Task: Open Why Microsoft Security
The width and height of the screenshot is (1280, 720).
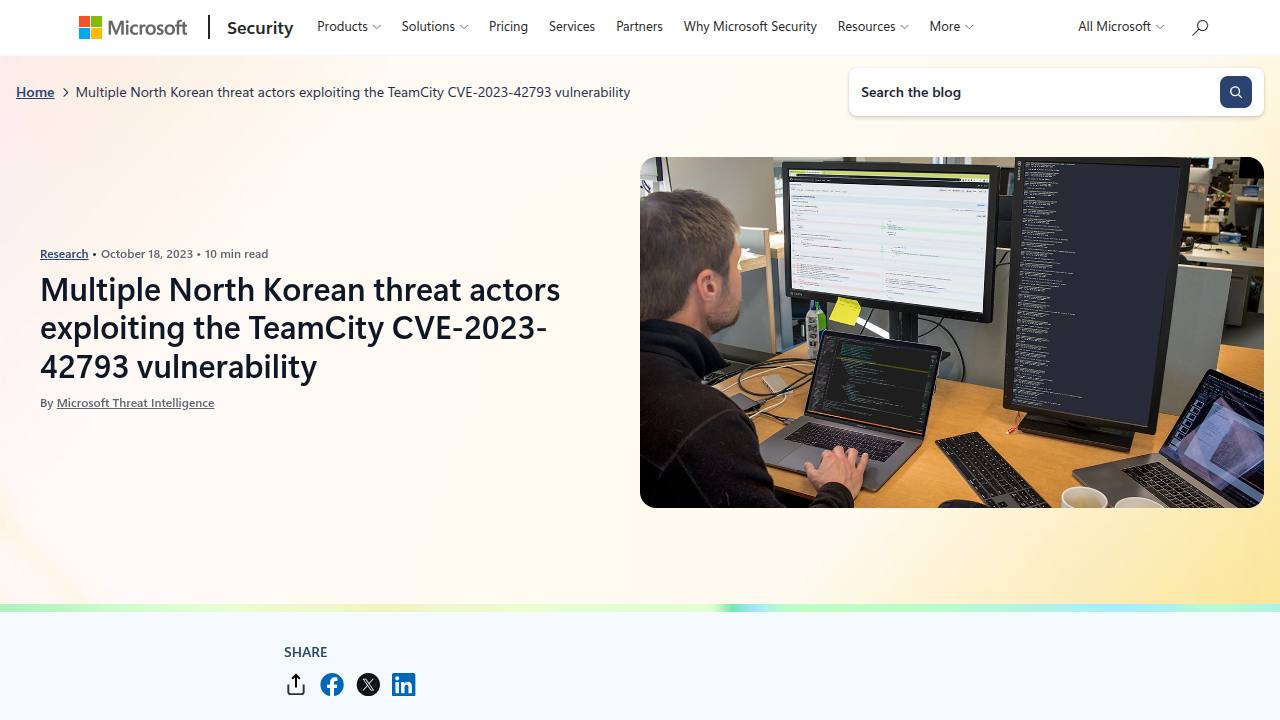Action: (x=750, y=27)
